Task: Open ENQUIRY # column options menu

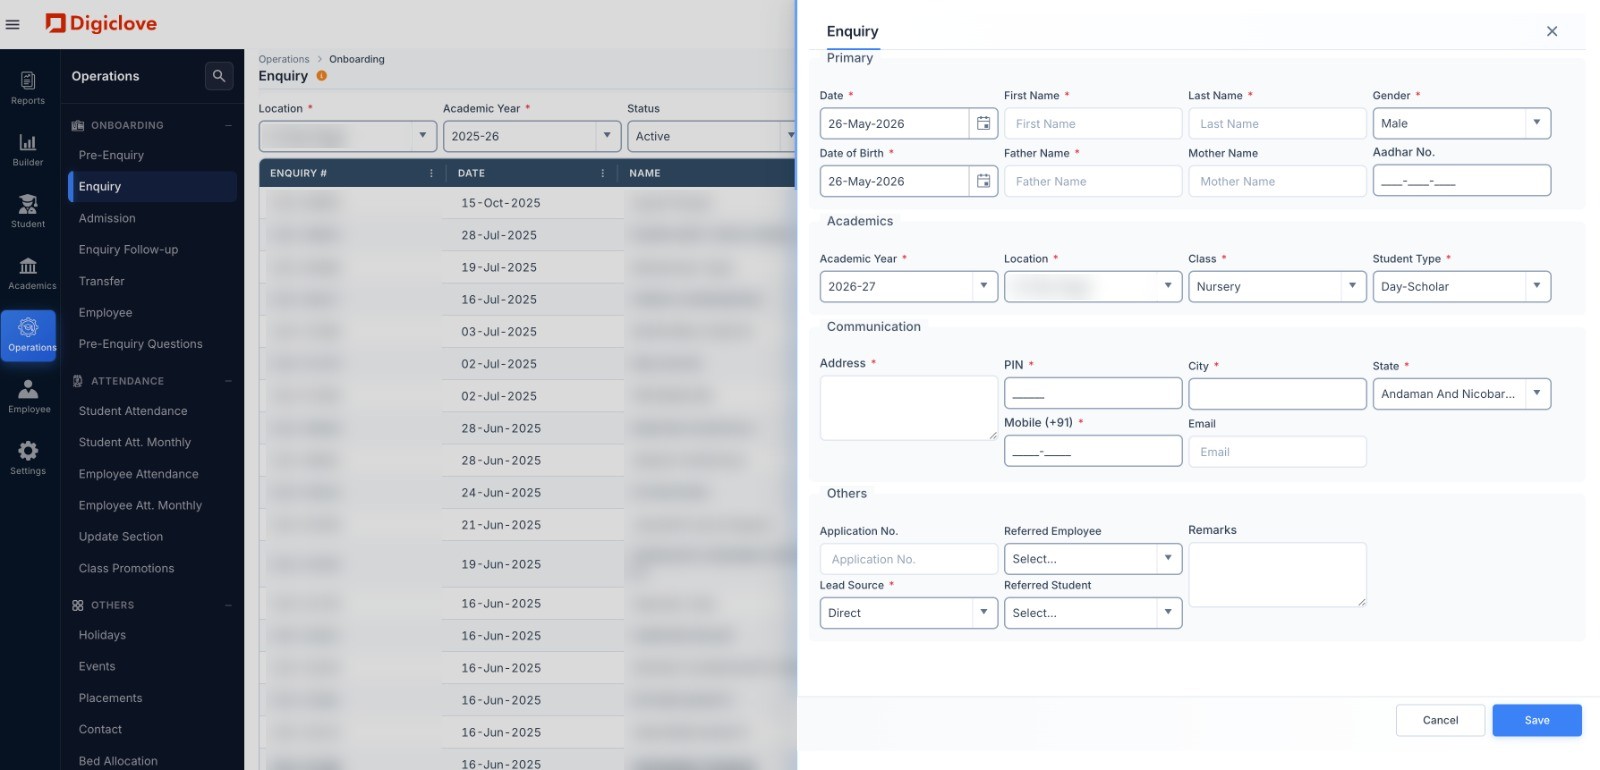Action: [431, 173]
